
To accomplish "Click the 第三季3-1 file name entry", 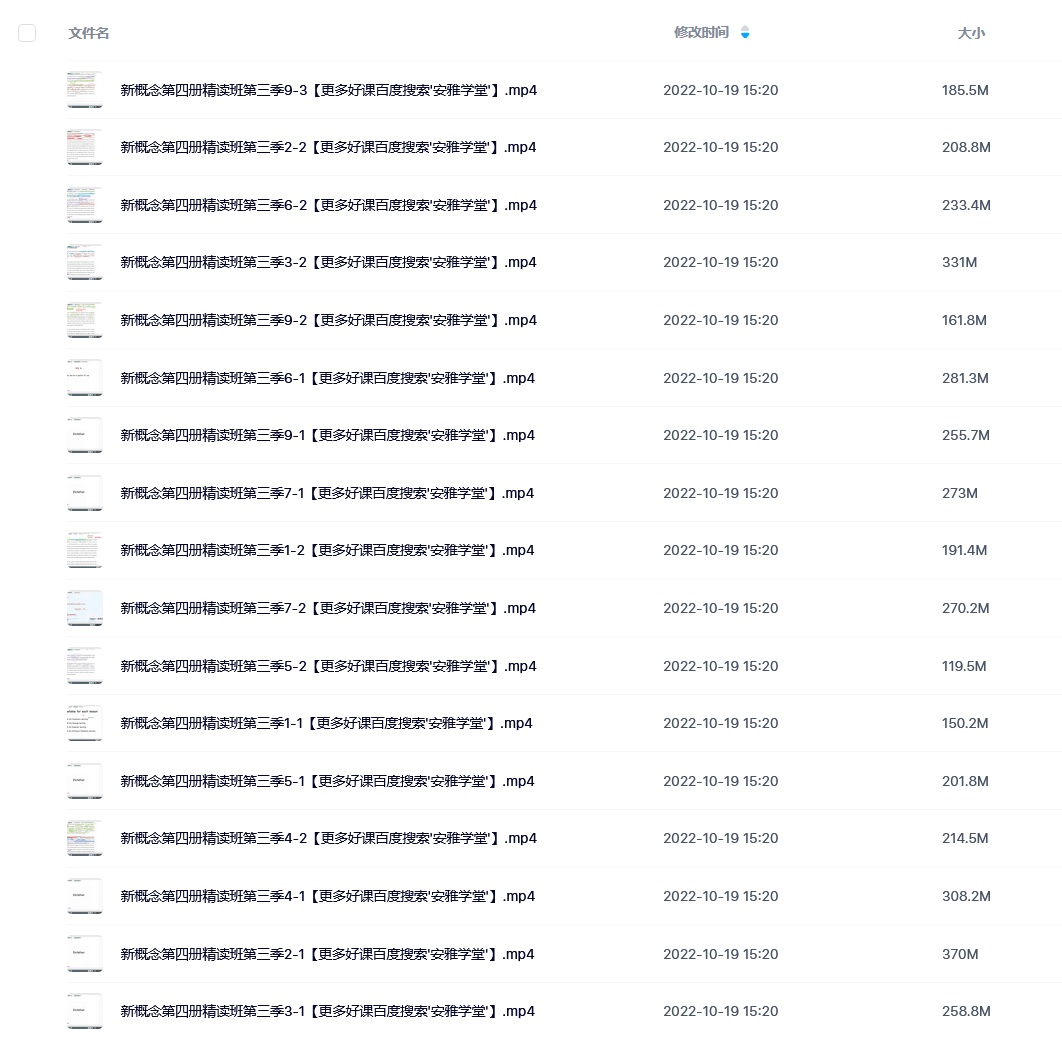I will pyautogui.click(x=328, y=1011).
